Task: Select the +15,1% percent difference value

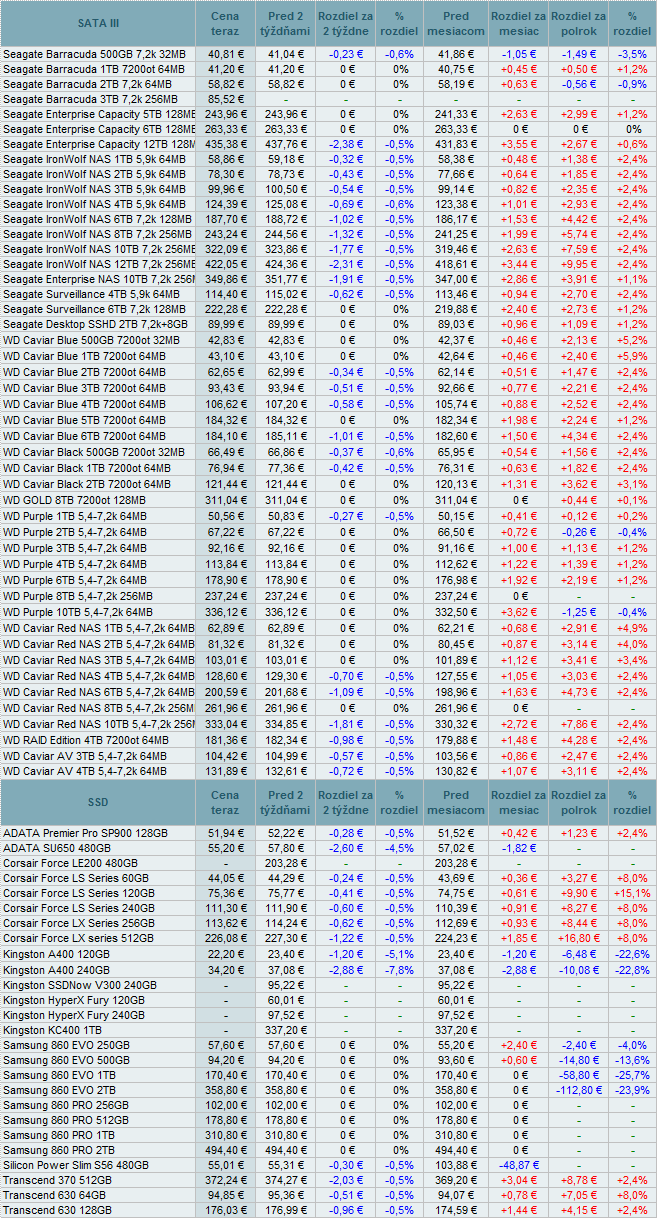Action: (631, 893)
